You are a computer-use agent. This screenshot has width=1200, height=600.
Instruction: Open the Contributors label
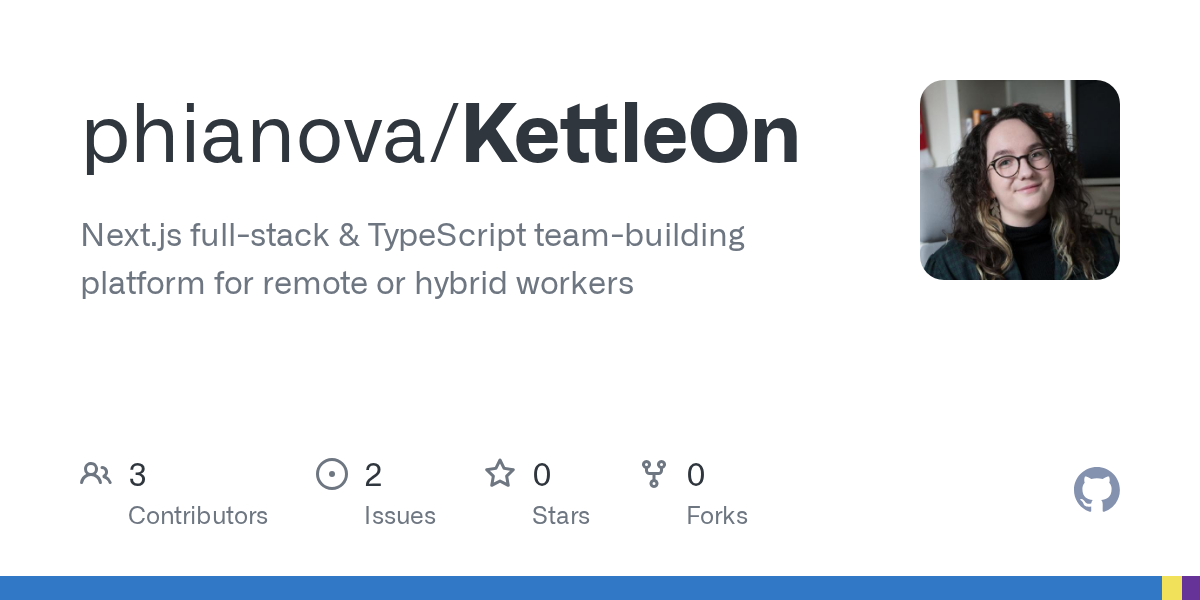[x=198, y=516]
